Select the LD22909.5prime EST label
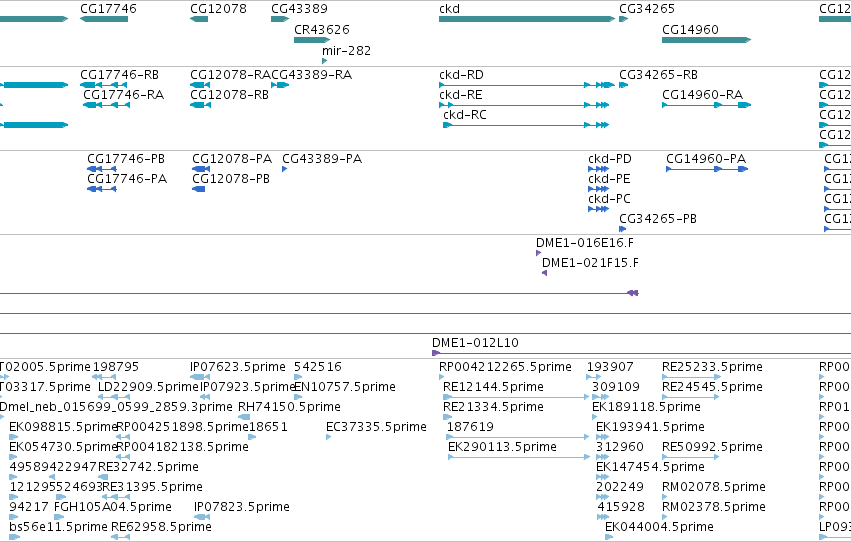The height and width of the screenshot is (542, 851). (149, 387)
